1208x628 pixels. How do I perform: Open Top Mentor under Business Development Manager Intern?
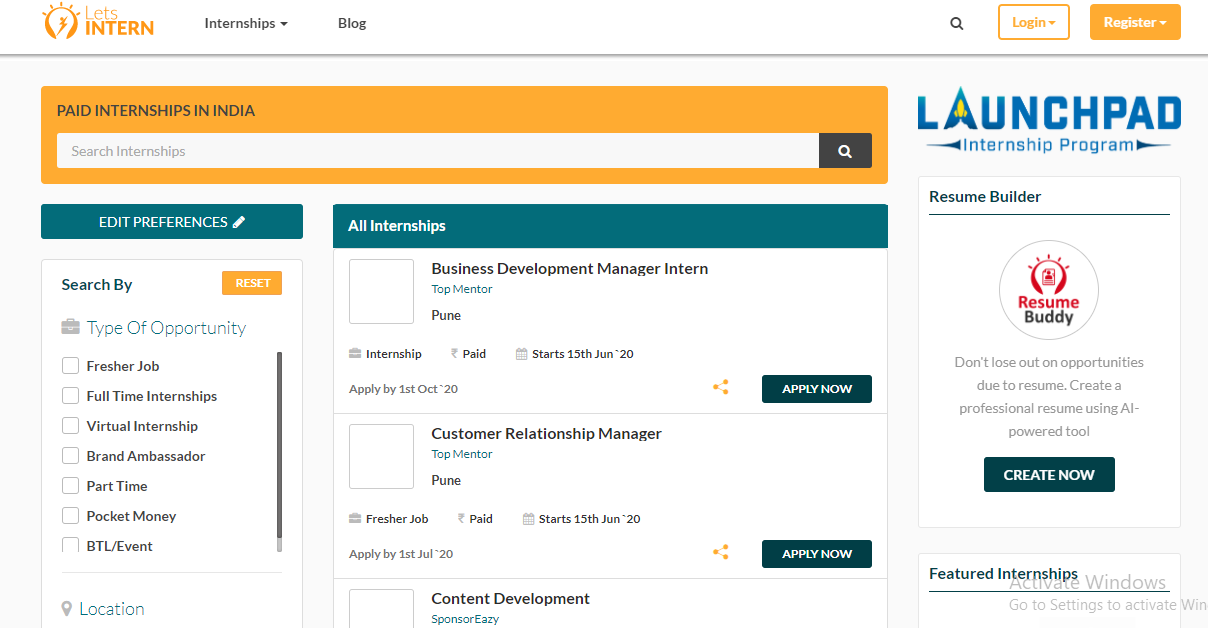pyautogui.click(x=462, y=289)
